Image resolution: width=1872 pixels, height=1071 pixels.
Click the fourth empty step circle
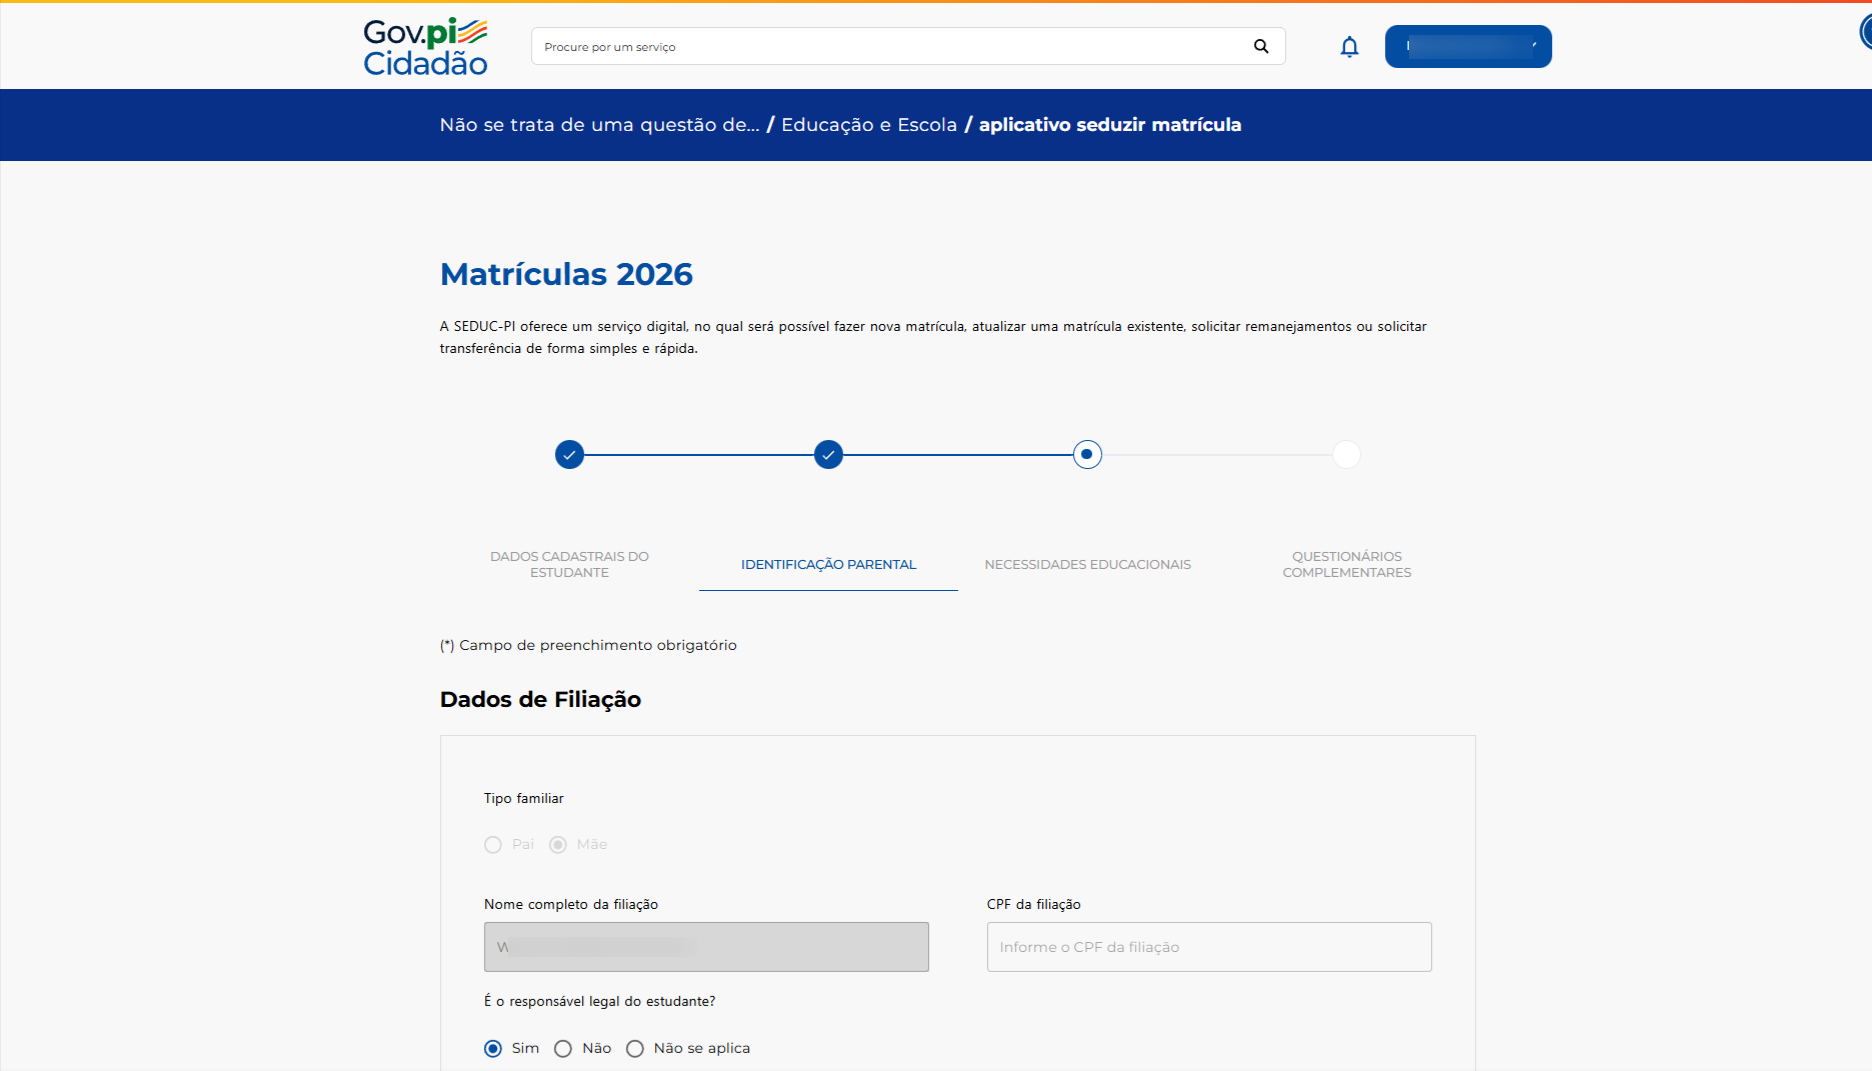coord(1346,455)
